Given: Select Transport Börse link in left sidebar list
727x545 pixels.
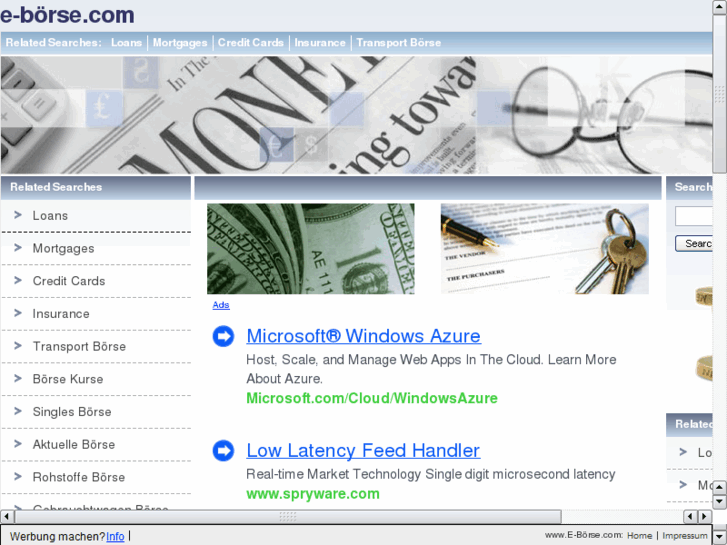Looking at the screenshot, I should (79, 346).
